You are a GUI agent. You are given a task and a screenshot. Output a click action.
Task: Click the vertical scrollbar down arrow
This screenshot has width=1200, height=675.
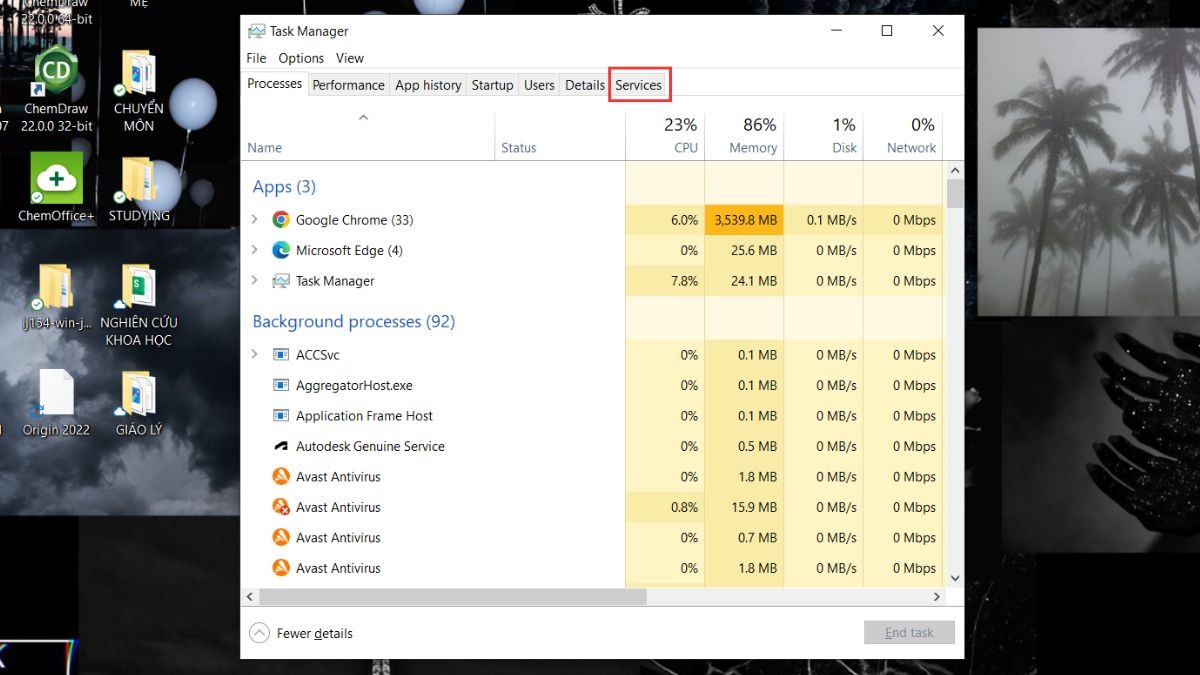[x=955, y=577]
